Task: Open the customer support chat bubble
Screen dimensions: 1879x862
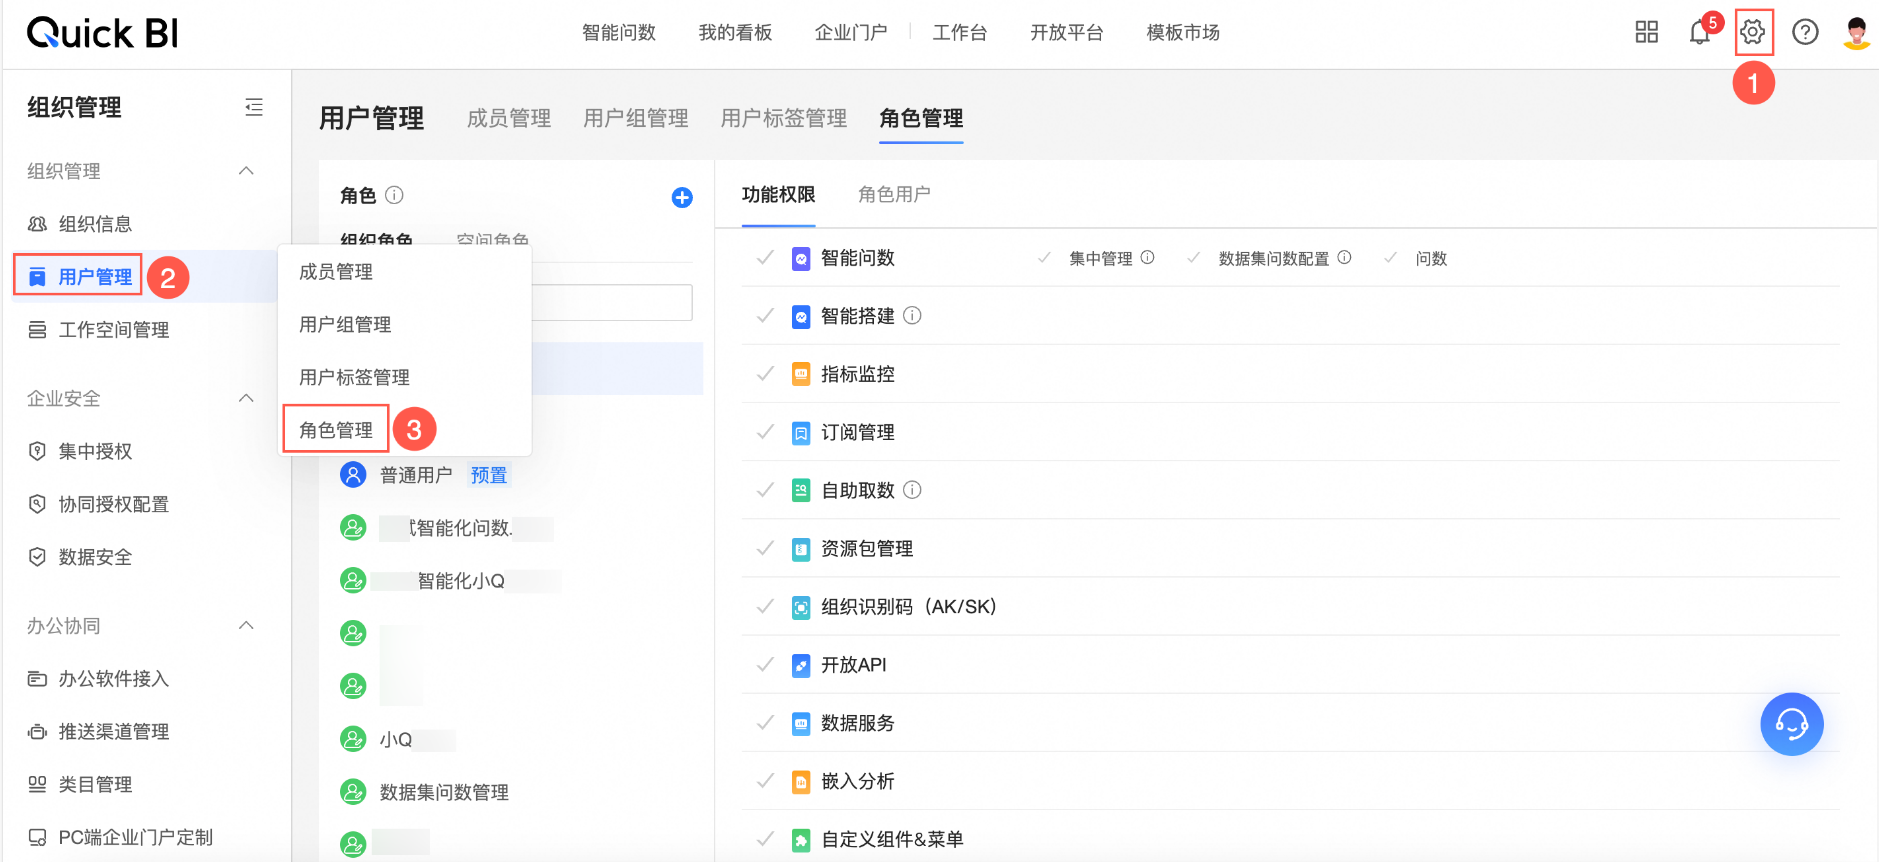Action: tap(1791, 724)
